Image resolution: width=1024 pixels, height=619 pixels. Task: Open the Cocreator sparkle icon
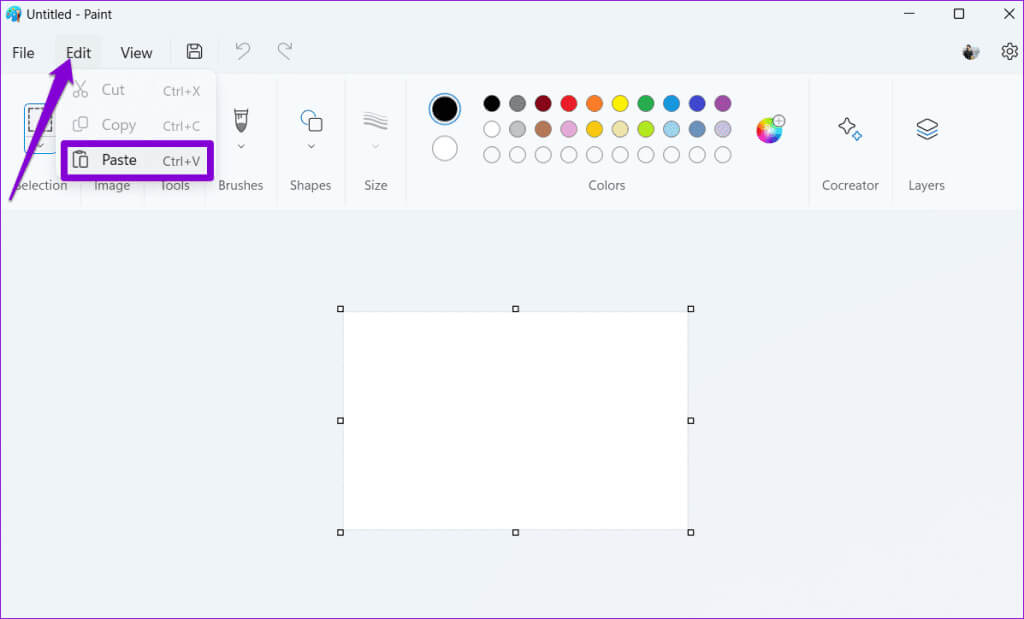[850, 129]
